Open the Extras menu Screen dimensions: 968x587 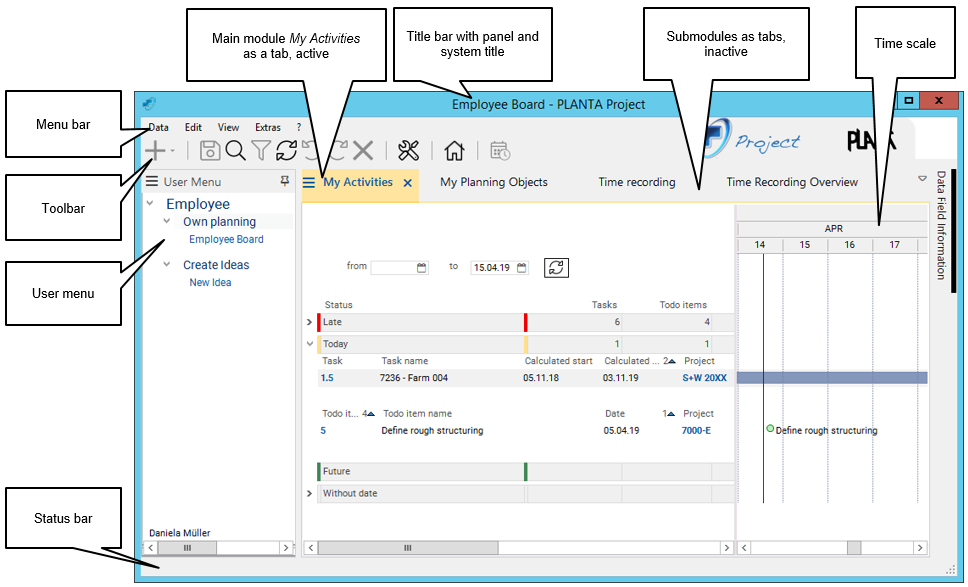coord(268,127)
